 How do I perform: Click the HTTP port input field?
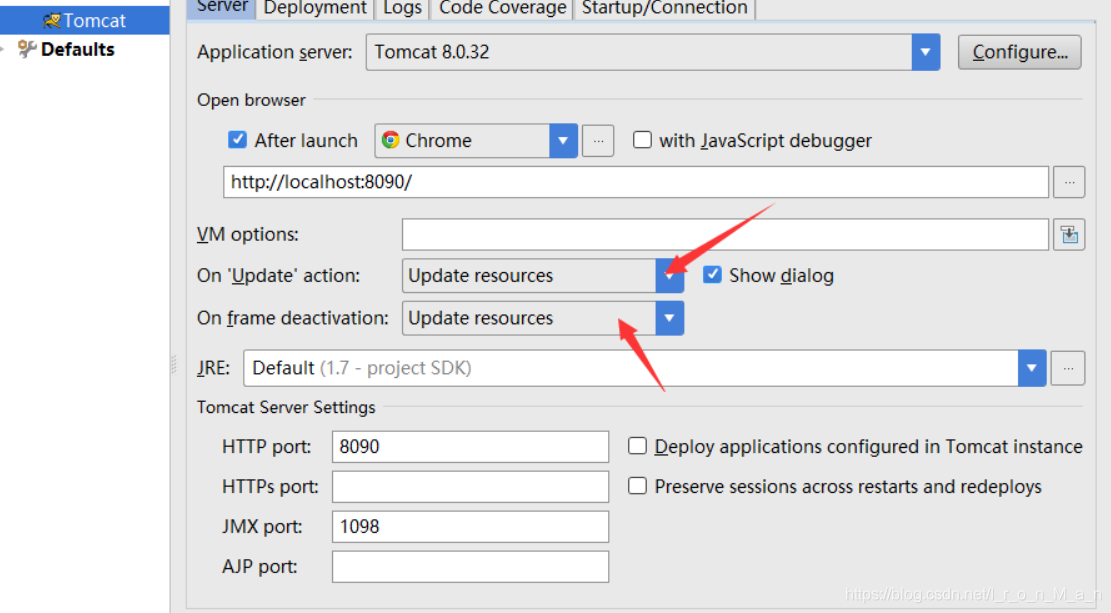click(470, 447)
